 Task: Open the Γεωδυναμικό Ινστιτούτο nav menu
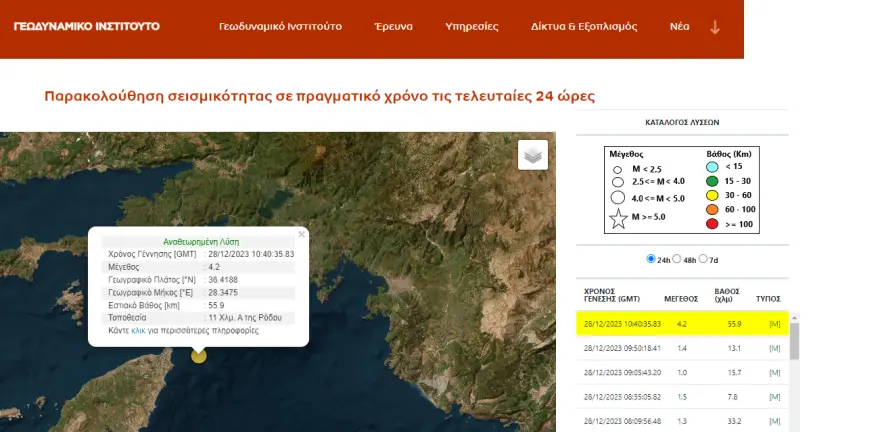tap(281, 27)
